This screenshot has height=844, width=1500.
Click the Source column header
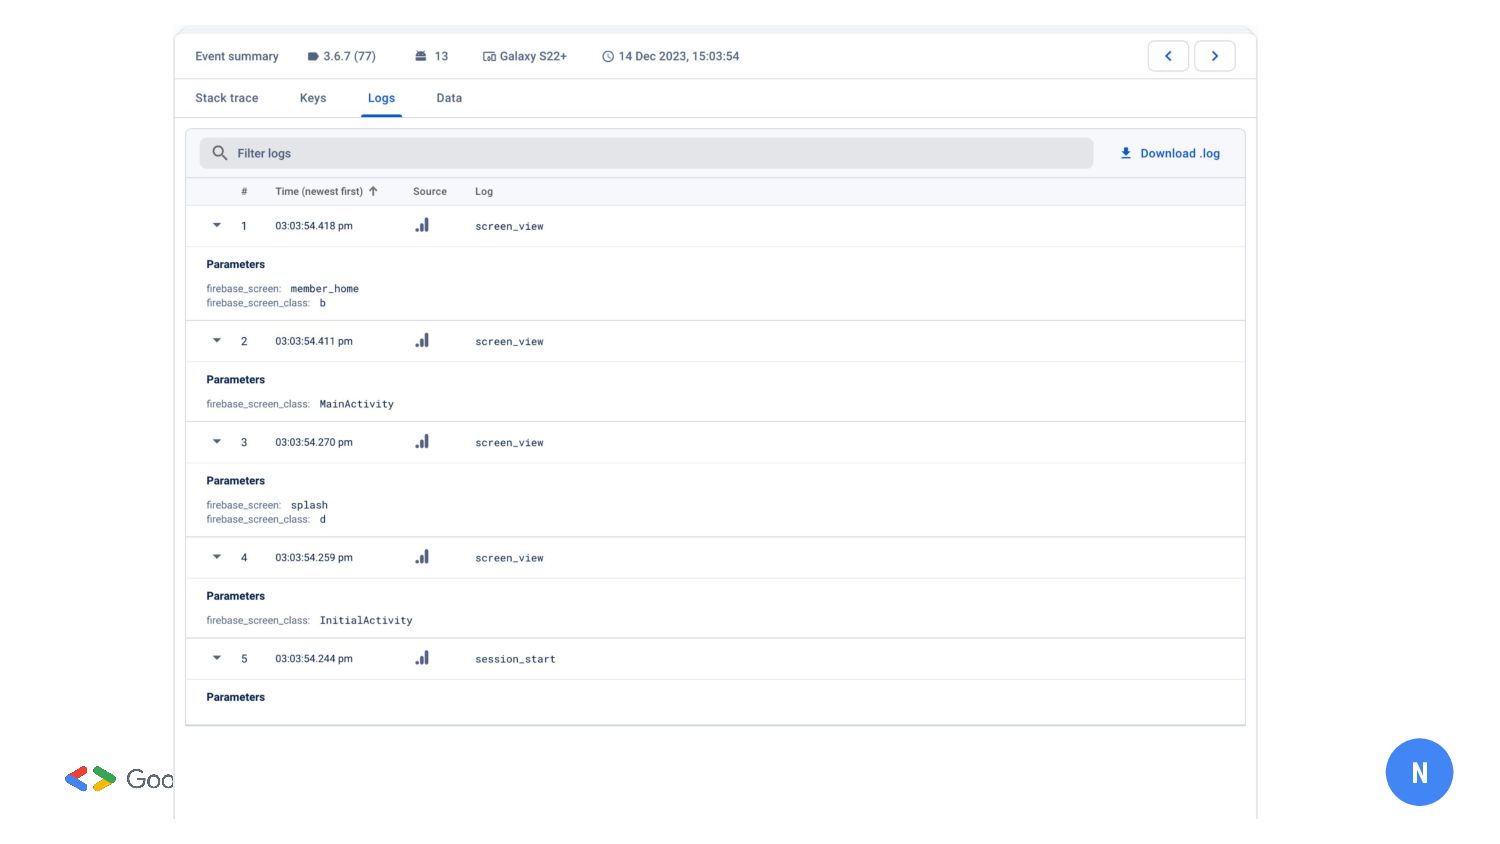430,191
